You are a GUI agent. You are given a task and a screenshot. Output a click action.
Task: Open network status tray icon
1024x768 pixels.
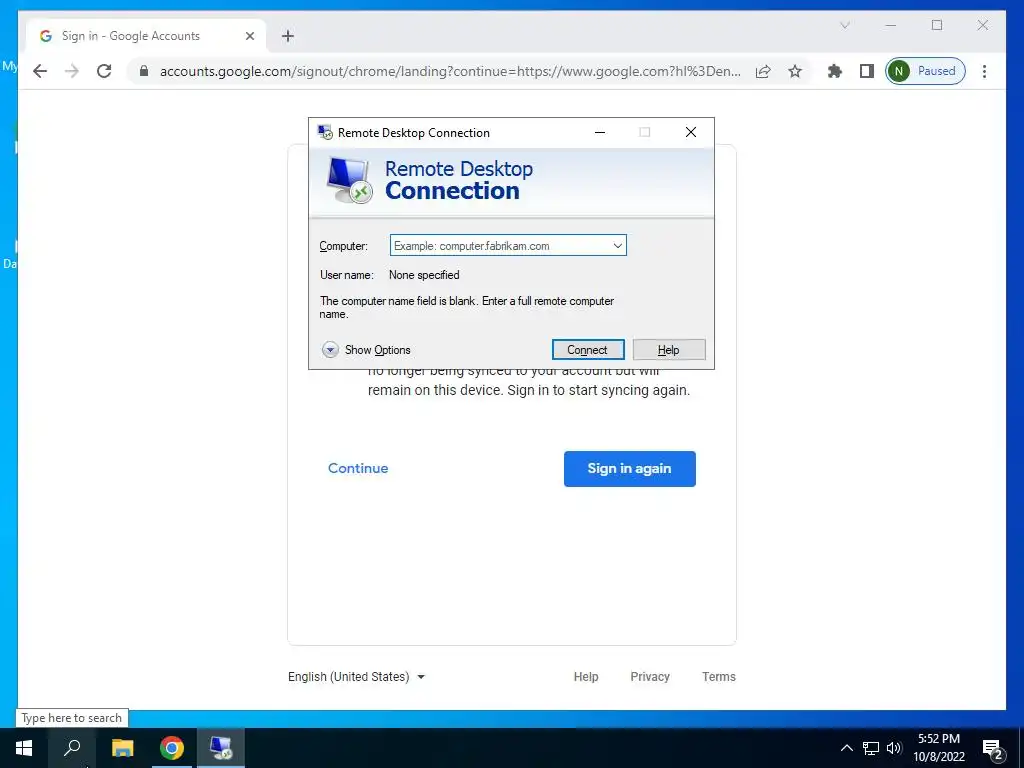point(871,748)
